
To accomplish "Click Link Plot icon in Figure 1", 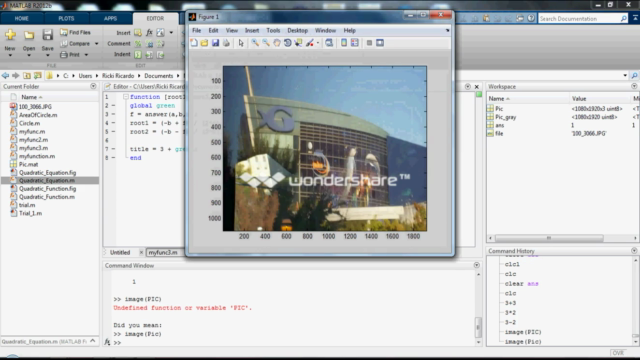I will pos(329,43).
